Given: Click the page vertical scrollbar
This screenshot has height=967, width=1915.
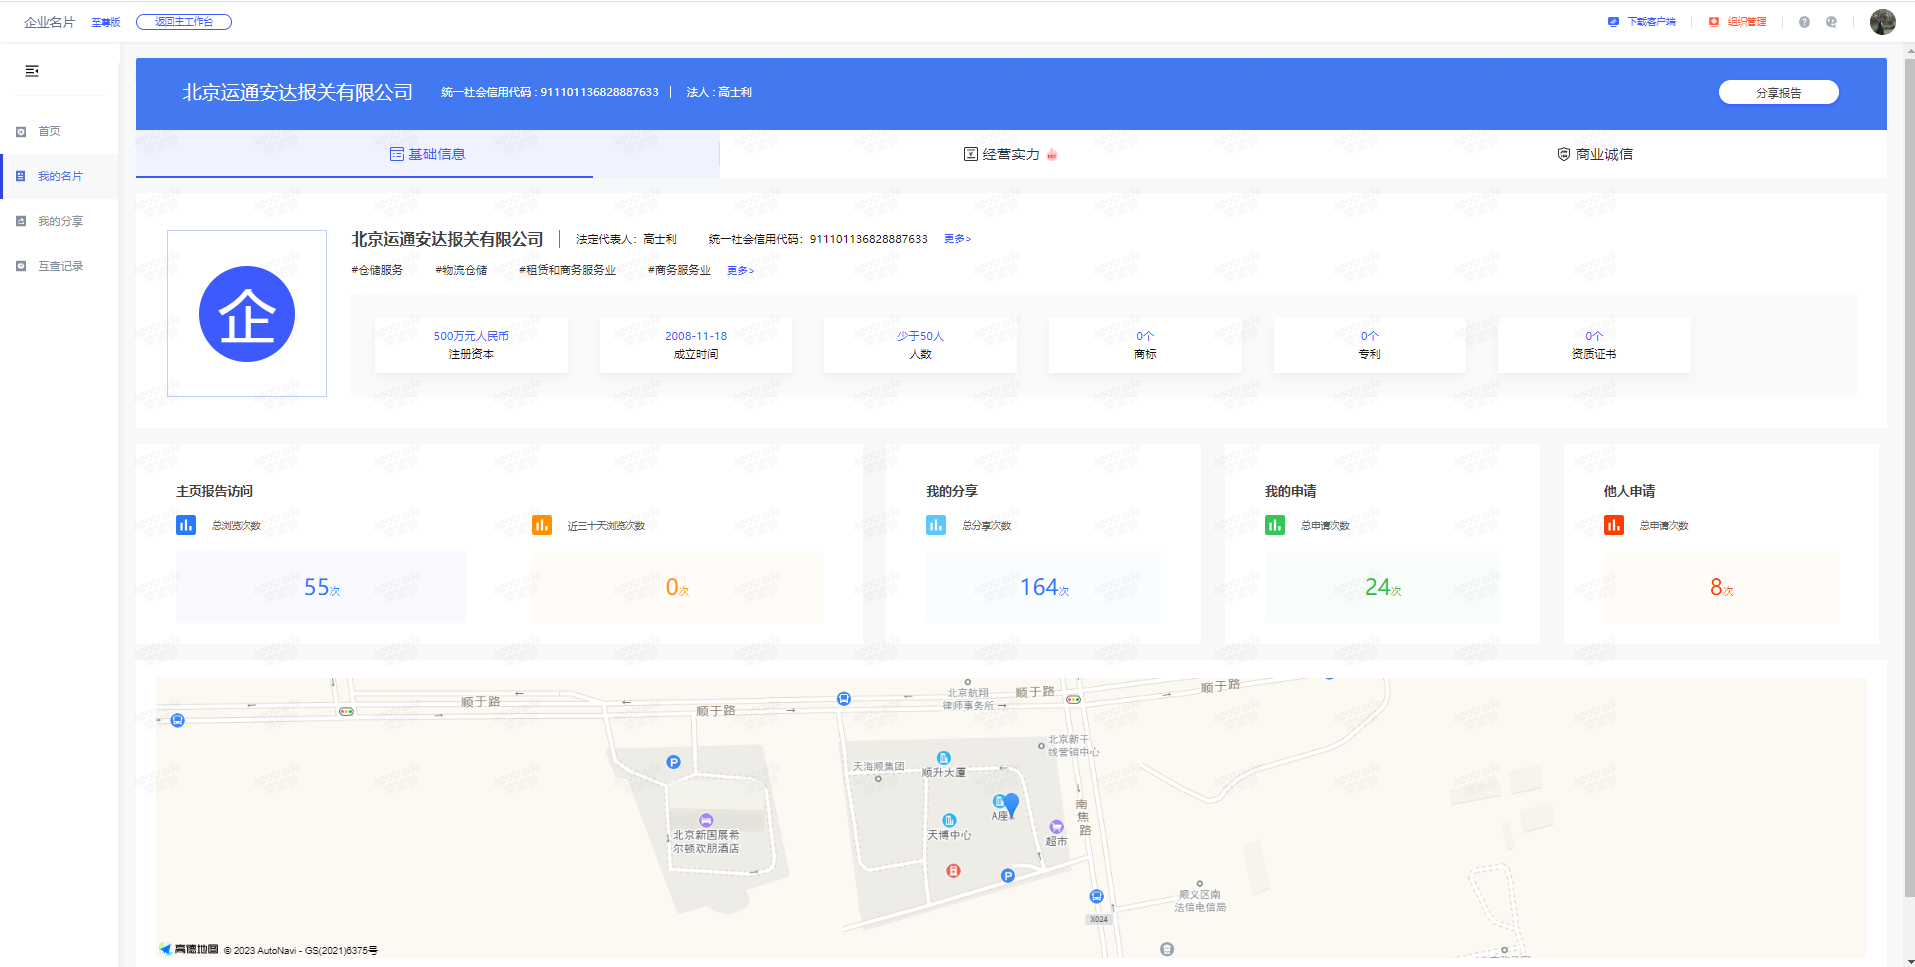Looking at the screenshot, I should (x=1910, y=480).
